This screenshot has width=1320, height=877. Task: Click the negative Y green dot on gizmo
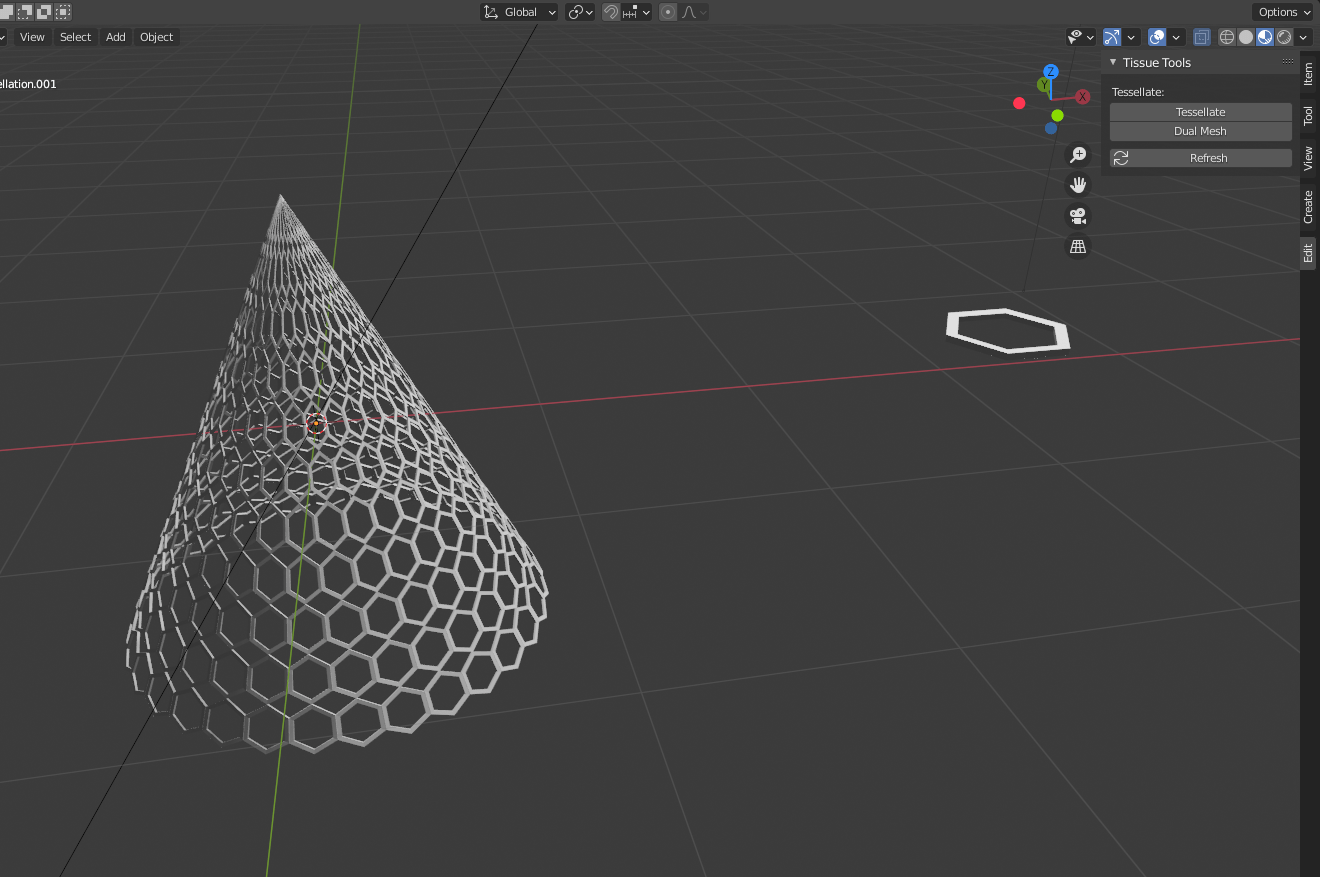tap(1057, 115)
